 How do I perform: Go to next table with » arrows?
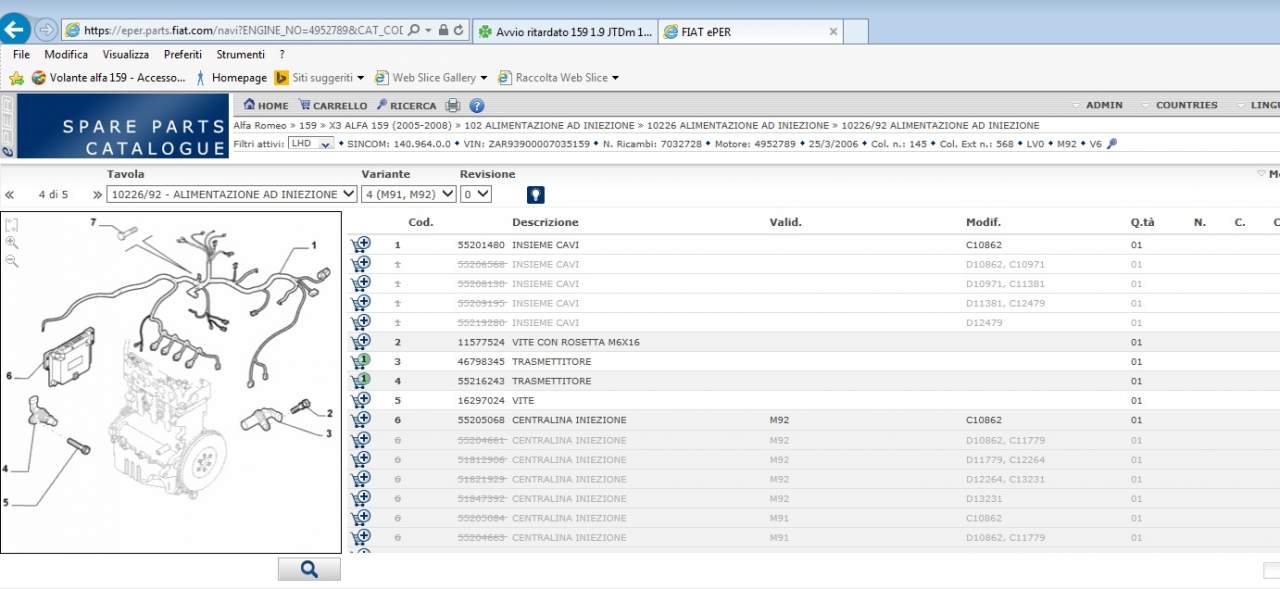coord(97,194)
